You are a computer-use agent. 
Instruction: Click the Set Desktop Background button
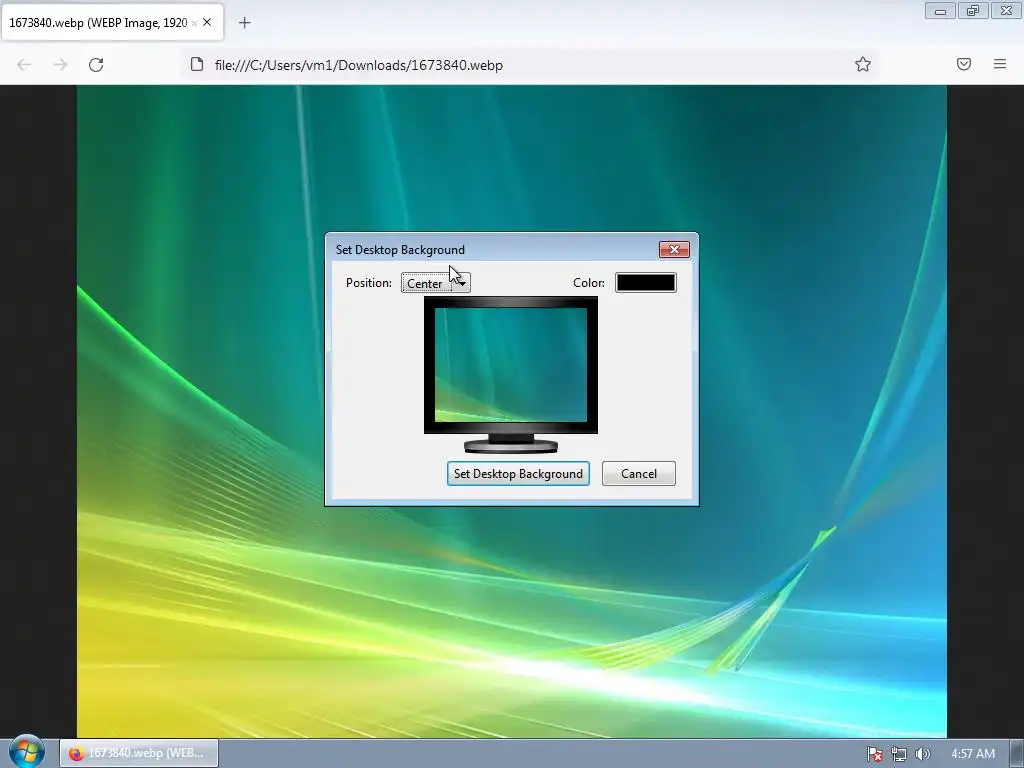(x=519, y=473)
